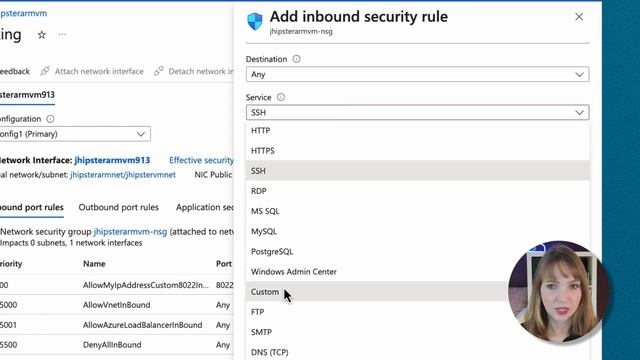This screenshot has height=360, width=640.
Task: Click the Service info icon
Action: [x=281, y=97]
